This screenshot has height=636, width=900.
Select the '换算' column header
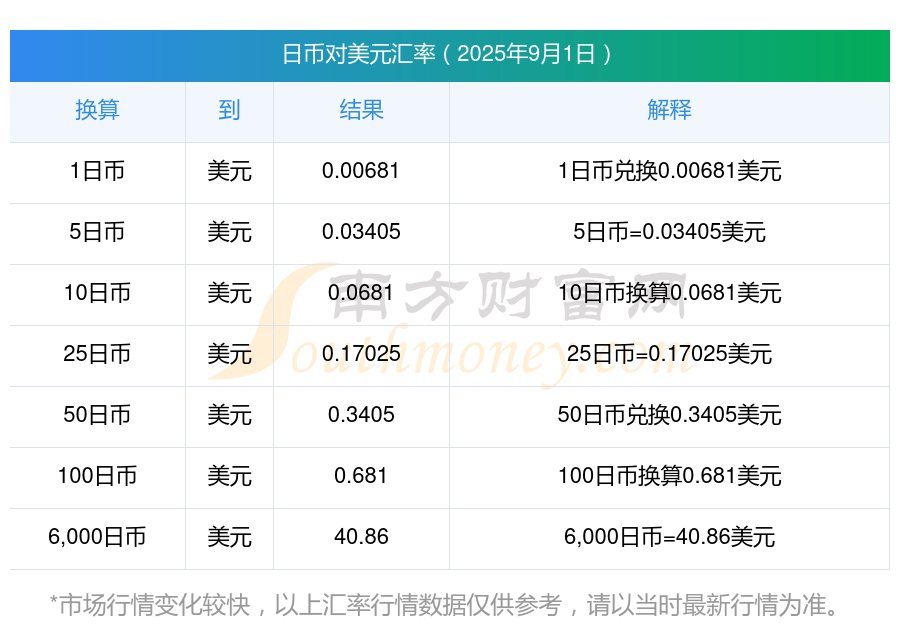tap(98, 110)
